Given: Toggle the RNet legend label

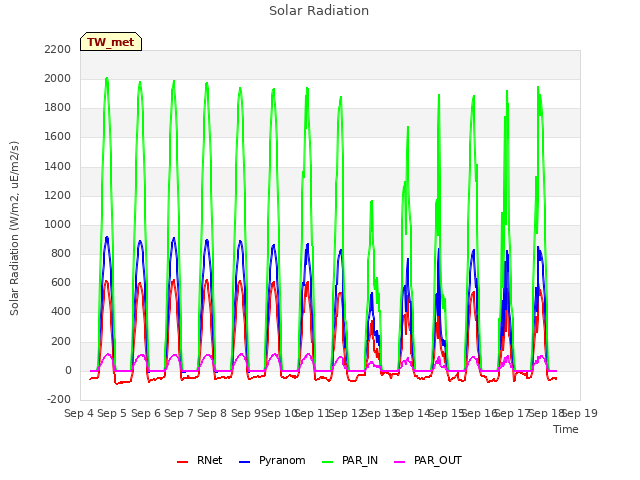Looking at the screenshot, I should pyautogui.click(x=209, y=460).
